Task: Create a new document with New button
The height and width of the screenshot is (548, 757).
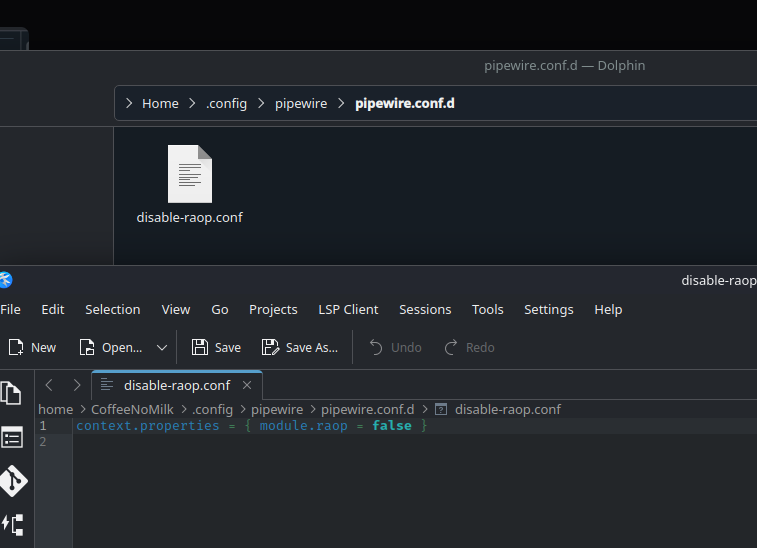Action: point(32,347)
